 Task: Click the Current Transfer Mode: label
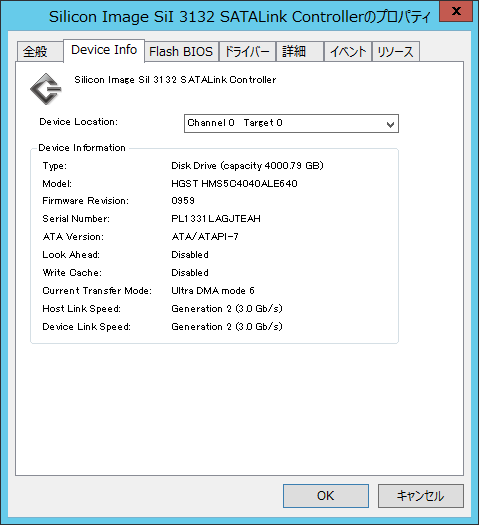click(97, 291)
